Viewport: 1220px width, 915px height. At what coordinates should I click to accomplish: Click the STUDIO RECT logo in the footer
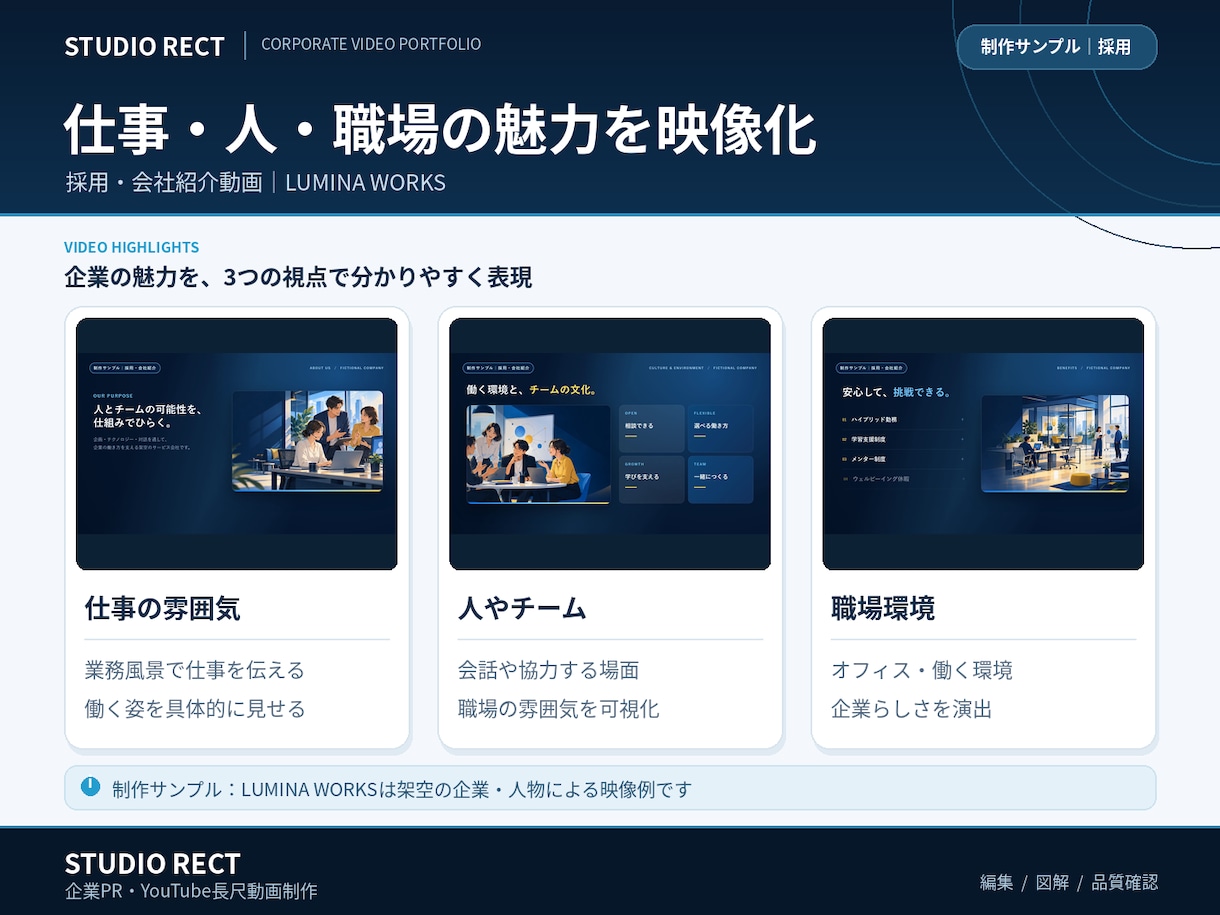(152, 864)
